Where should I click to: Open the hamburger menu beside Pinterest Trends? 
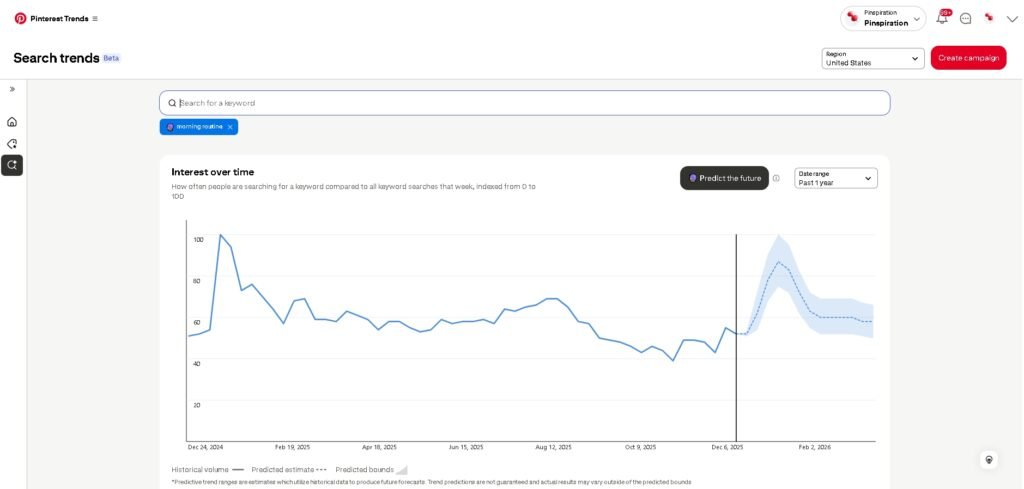click(x=95, y=19)
